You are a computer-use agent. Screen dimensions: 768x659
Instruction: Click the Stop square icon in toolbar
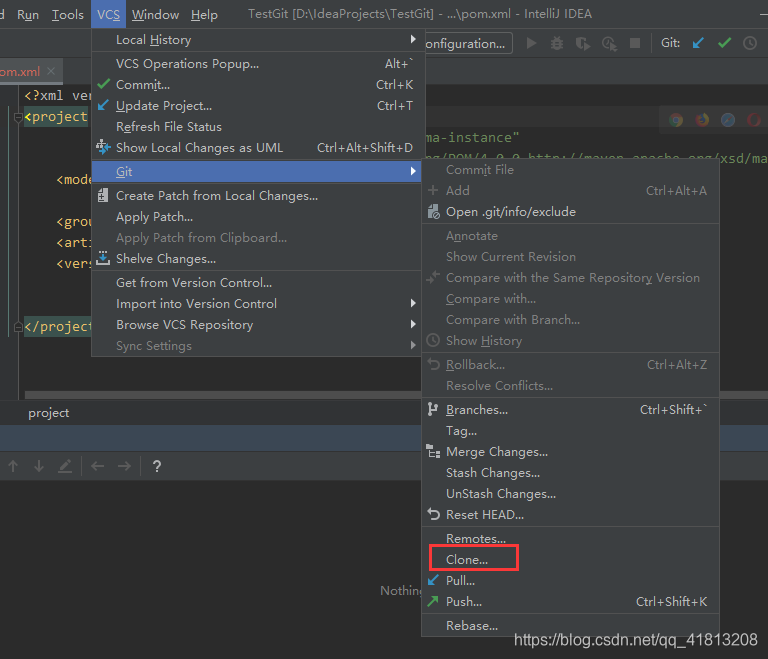[635, 43]
